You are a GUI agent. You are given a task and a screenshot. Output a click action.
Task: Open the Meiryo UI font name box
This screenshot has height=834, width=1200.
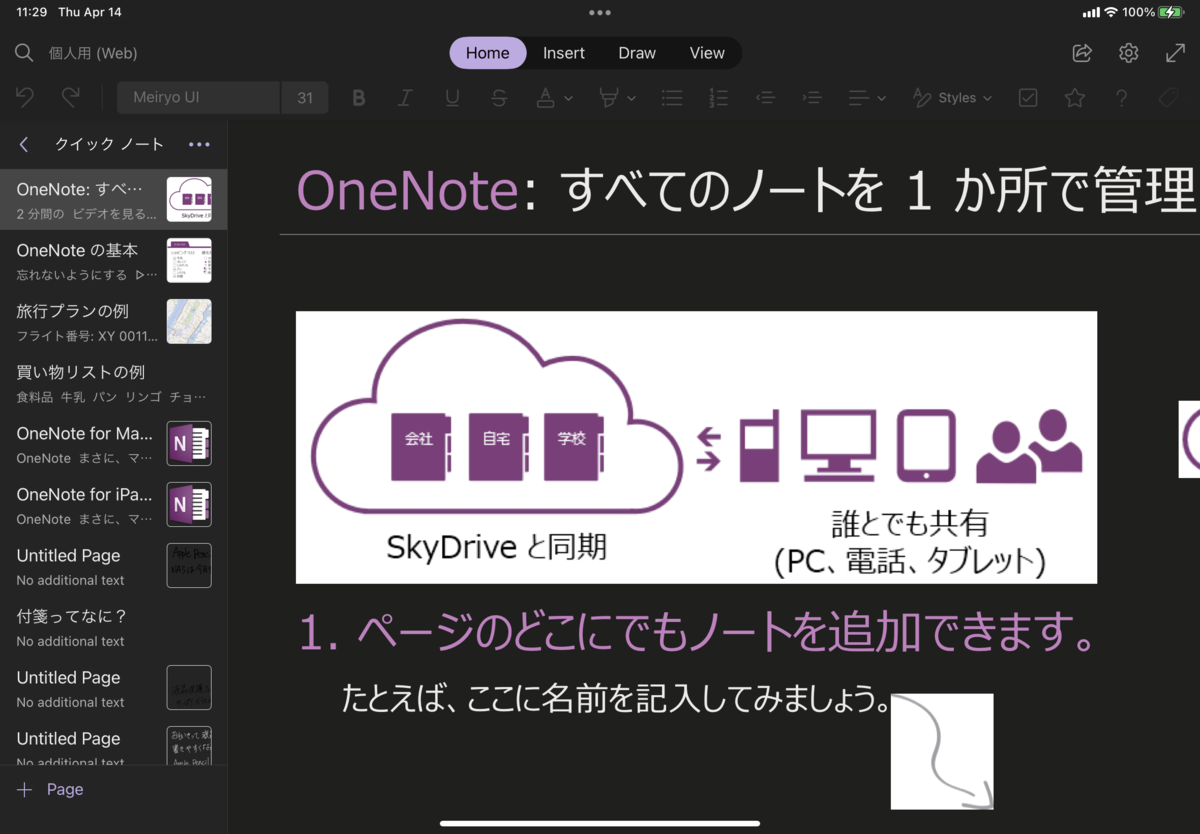pyautogui.click(x=199, y=98)
